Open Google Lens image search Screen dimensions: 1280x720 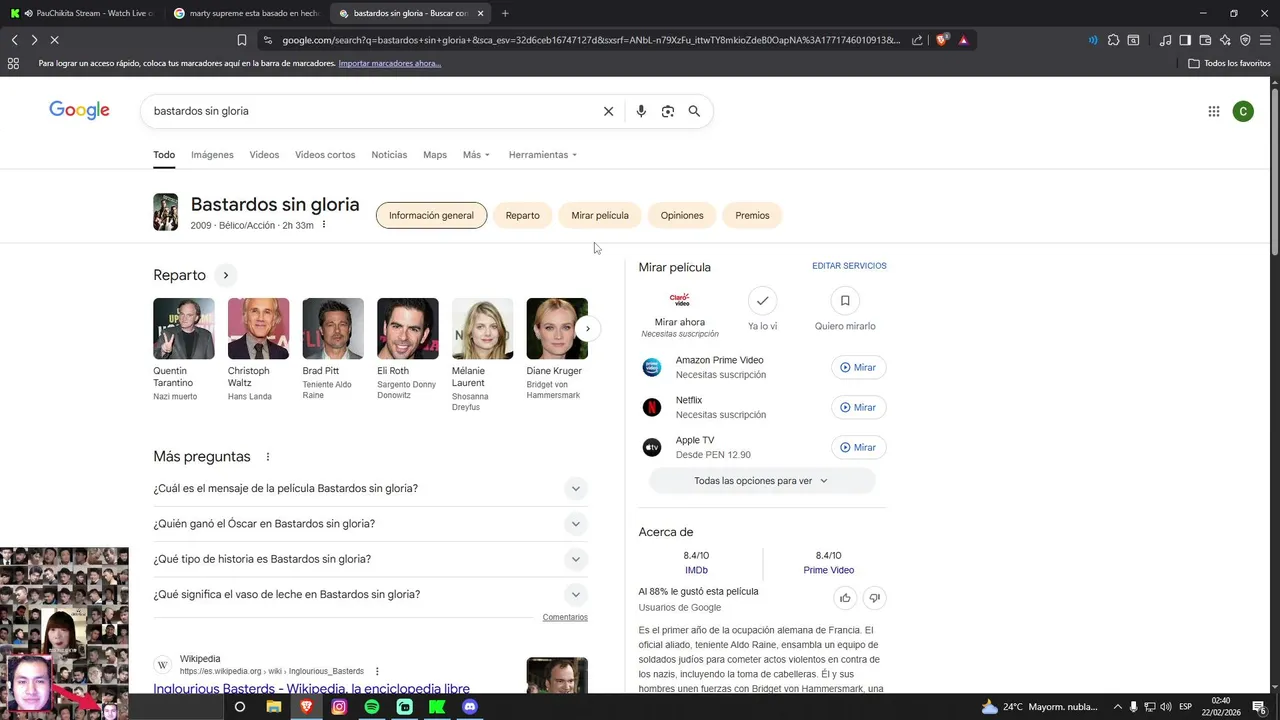tap(668, 111)
